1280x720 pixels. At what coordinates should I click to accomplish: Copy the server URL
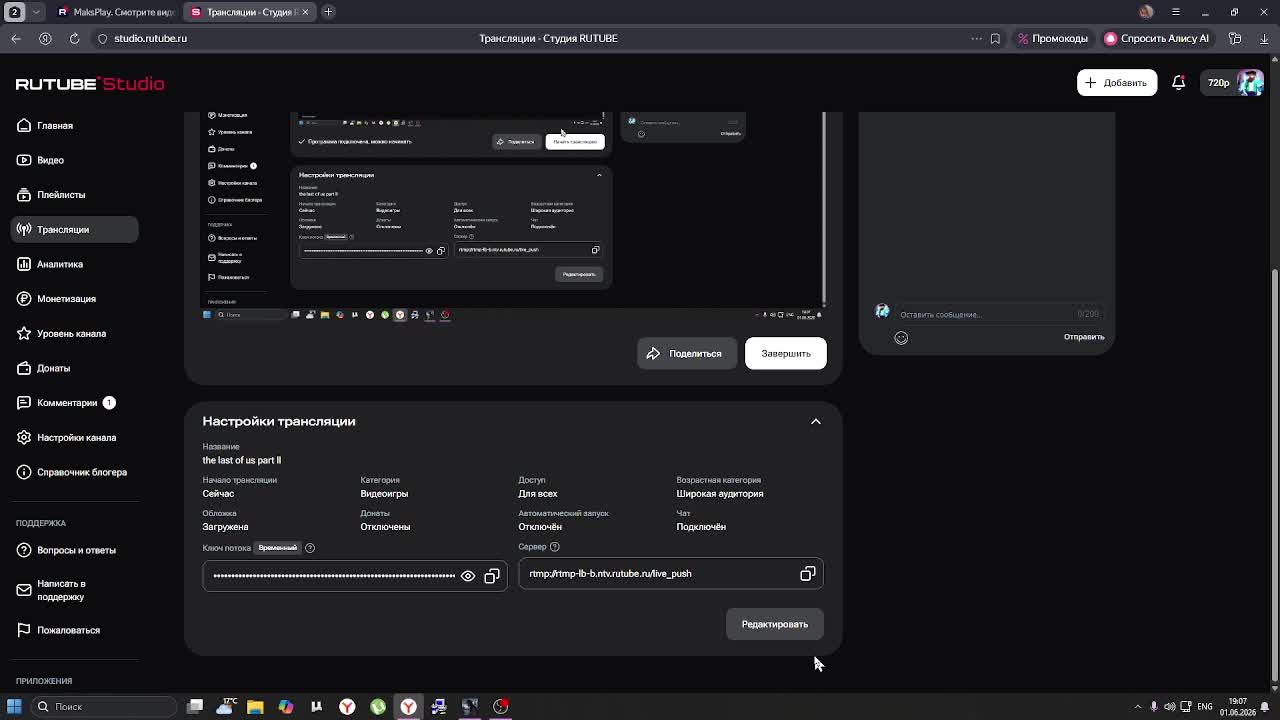808,574
